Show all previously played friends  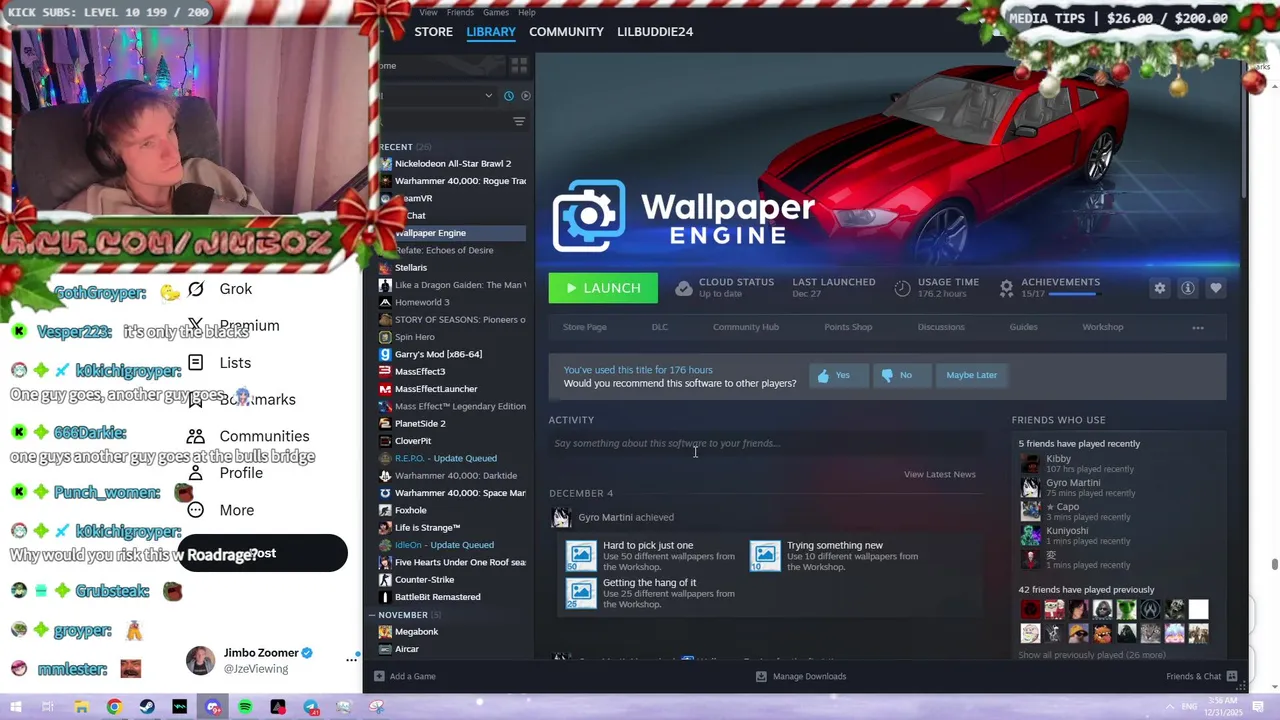[1092, 655]
